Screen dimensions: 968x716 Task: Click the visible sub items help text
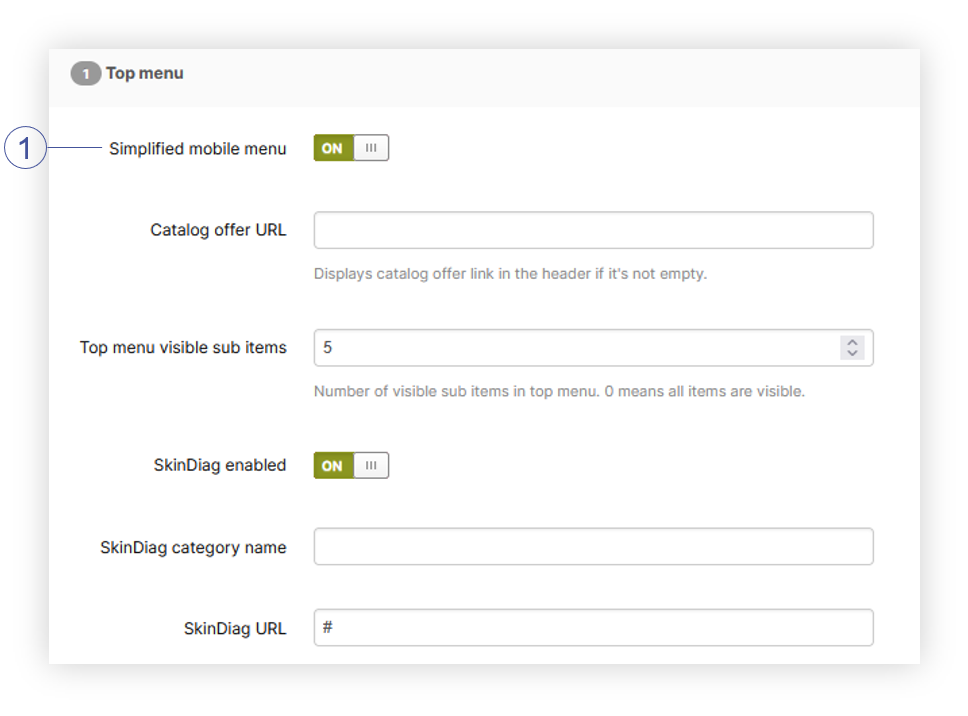tap(559, 392)
